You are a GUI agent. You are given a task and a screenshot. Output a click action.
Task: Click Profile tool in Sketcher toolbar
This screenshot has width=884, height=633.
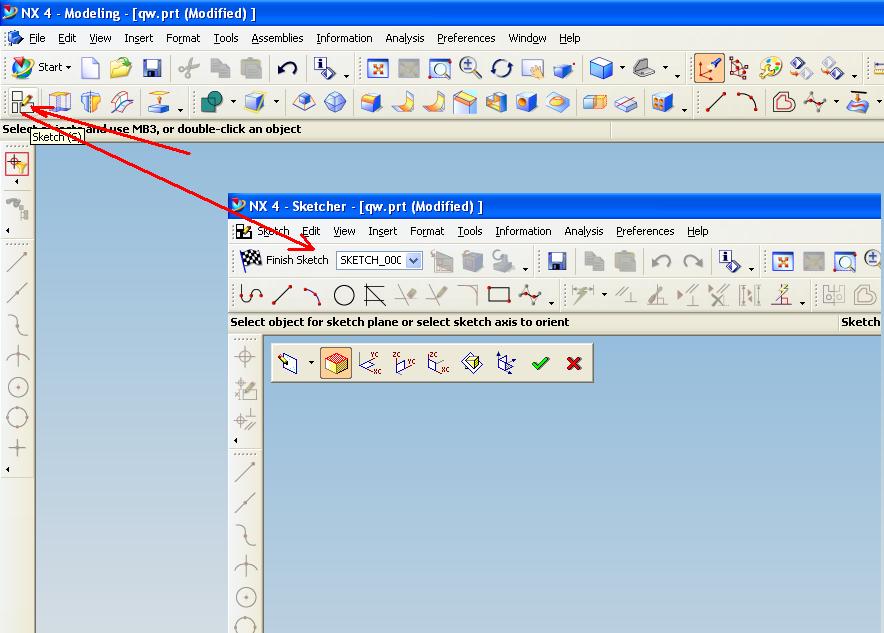tap(251, 295)
